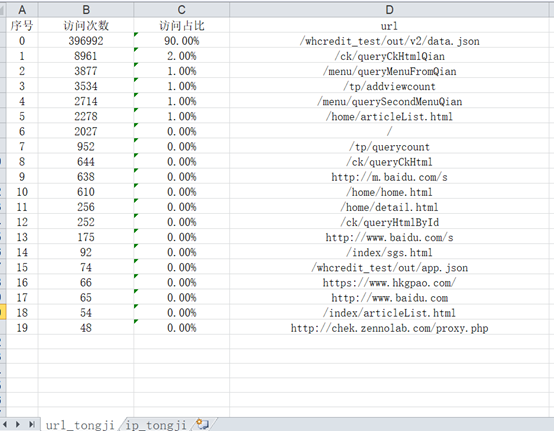
Task: Select cell with visit count 252
Action: pyautogui.click(x=86, y=222)
